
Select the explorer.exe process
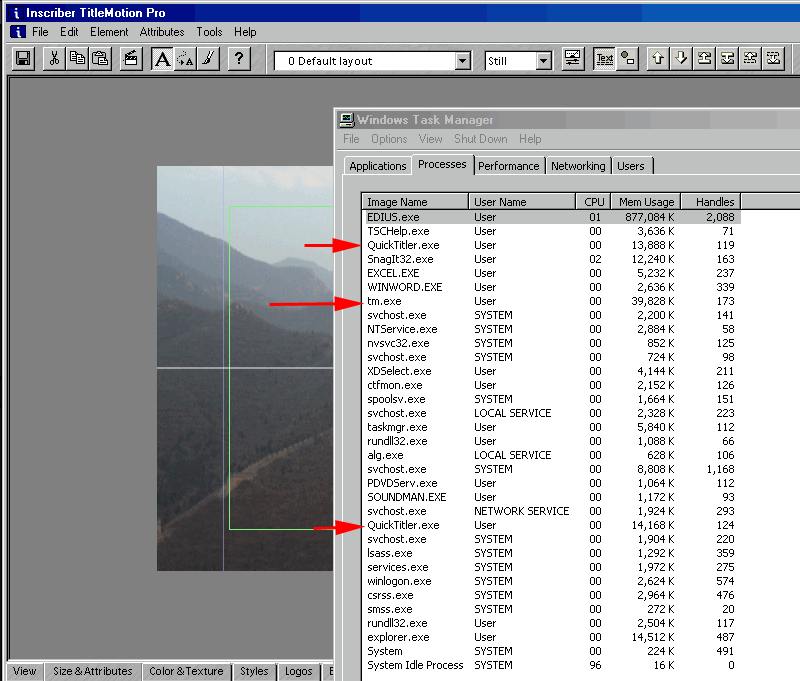point(551,637)
